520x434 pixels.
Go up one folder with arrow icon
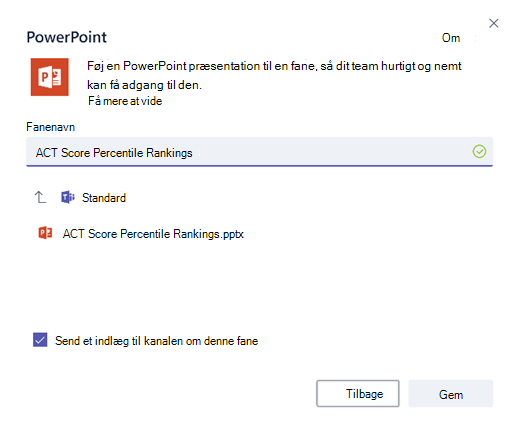point(40,197)
